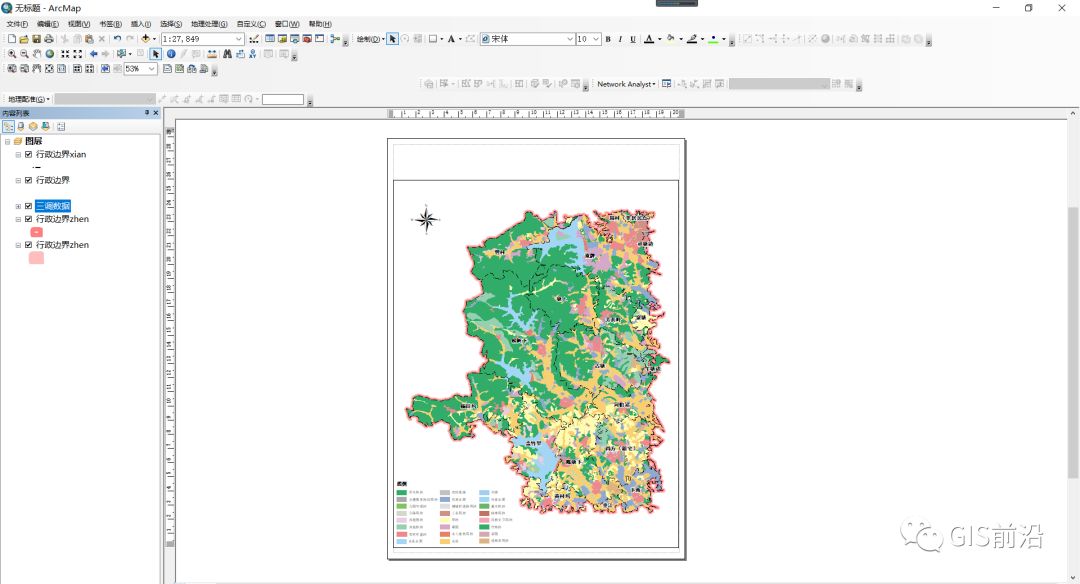Viewport: 1080px width, 584px height.
Task: Open the Go To XY tool
Action: pos(253,54)
